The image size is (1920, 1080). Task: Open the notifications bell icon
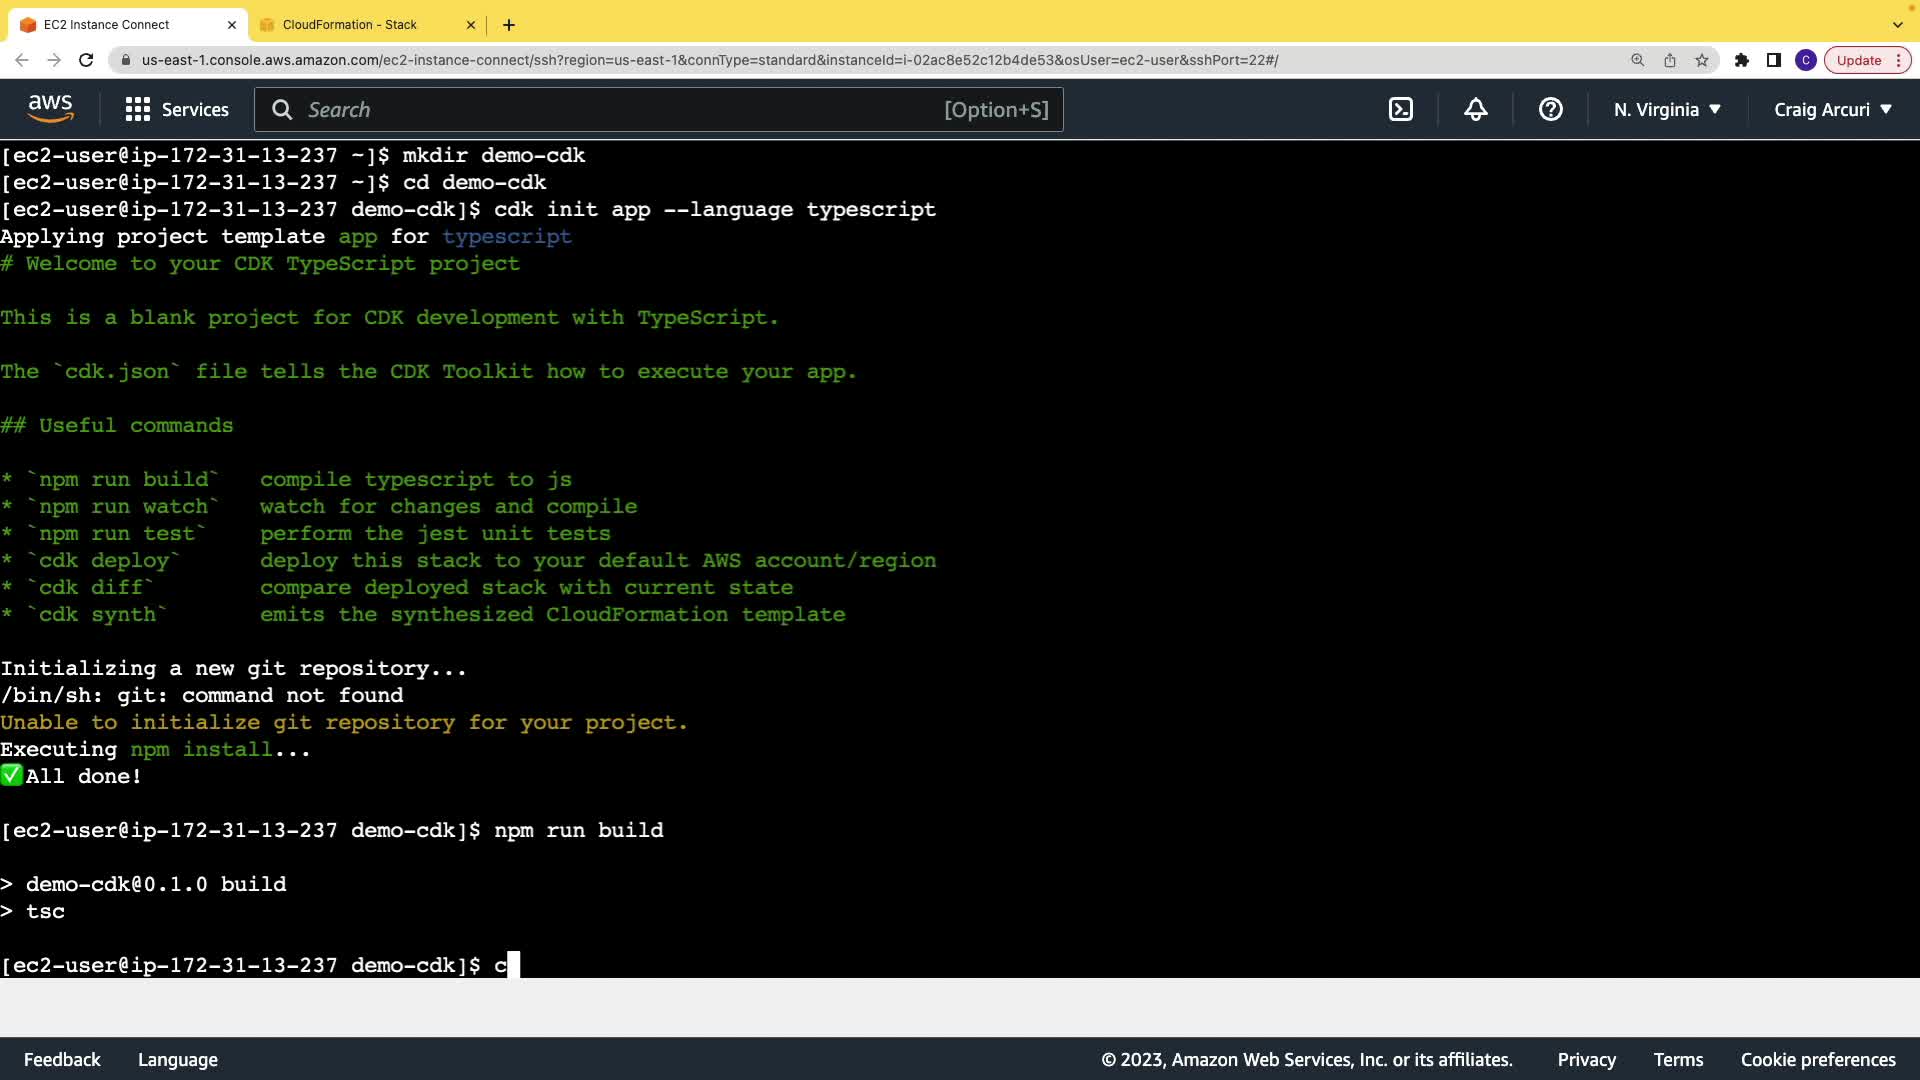[x=1475, y=110]
